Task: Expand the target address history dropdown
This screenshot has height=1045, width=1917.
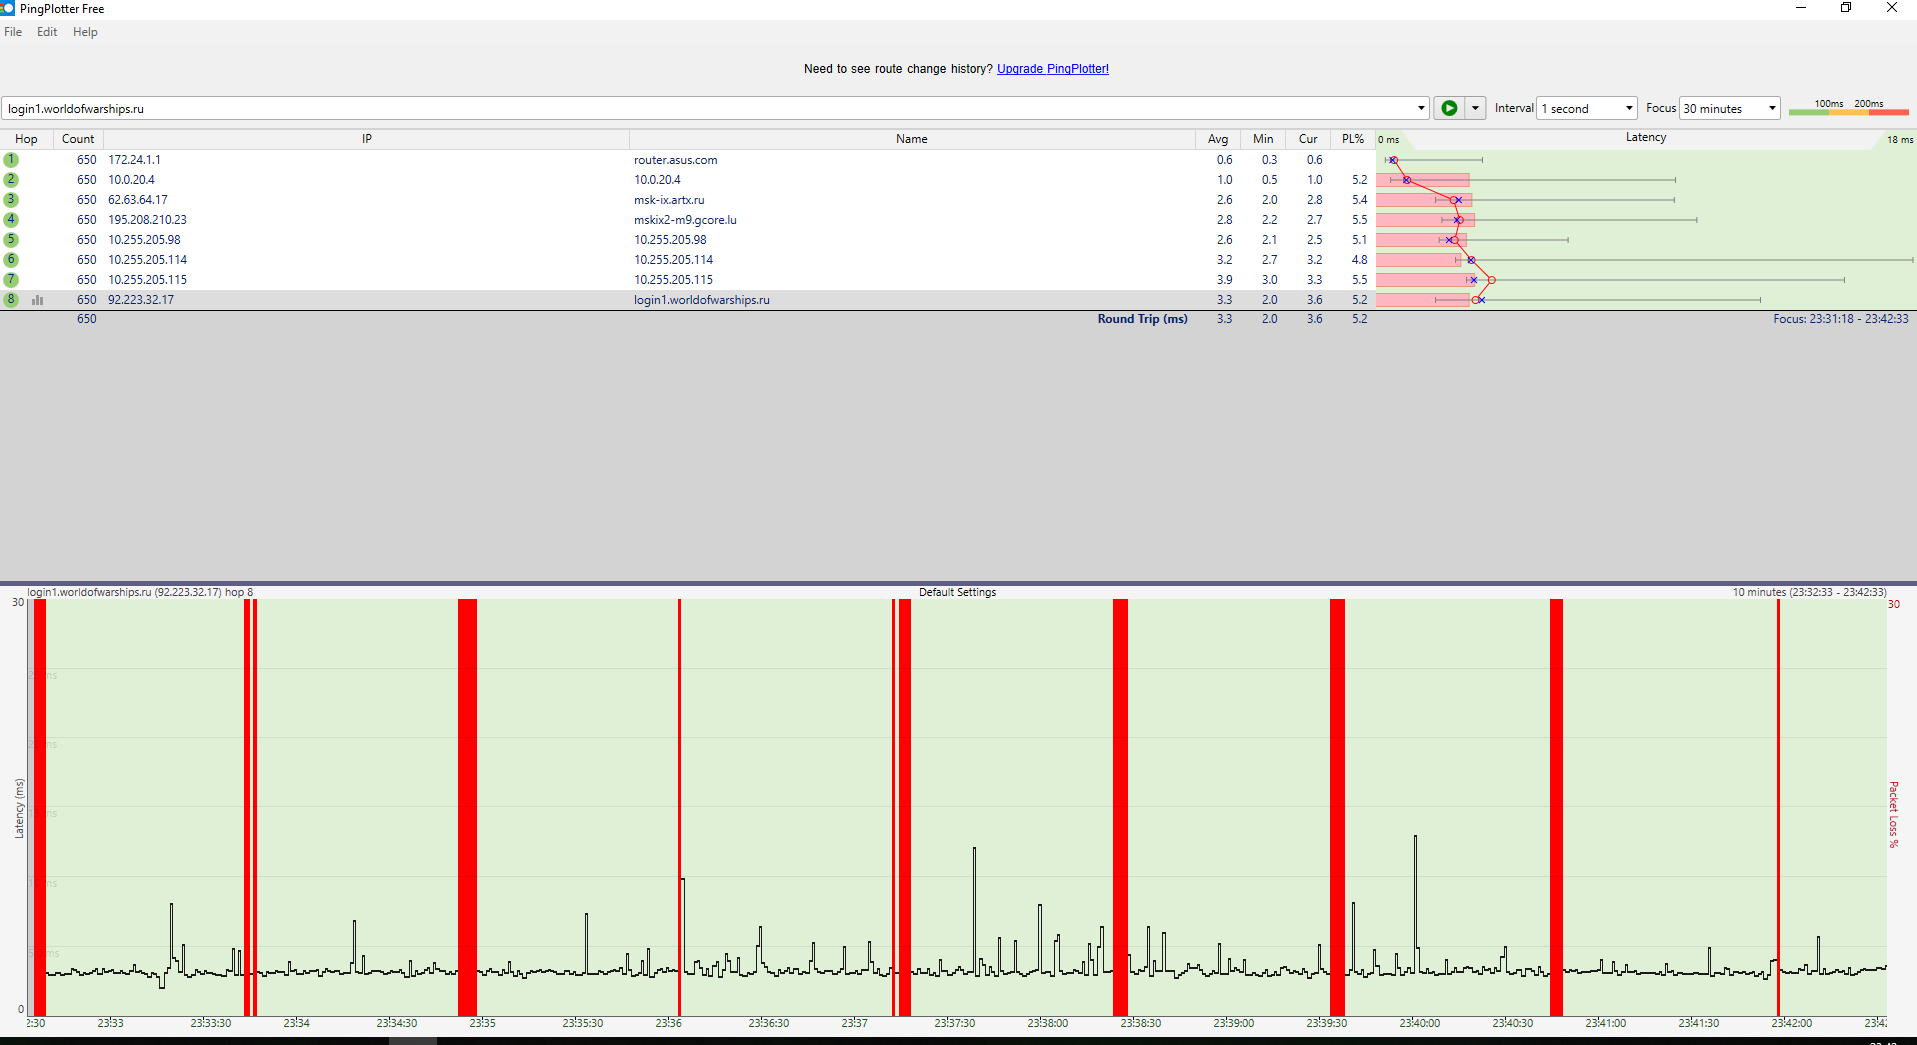Action: point(1421,108)
